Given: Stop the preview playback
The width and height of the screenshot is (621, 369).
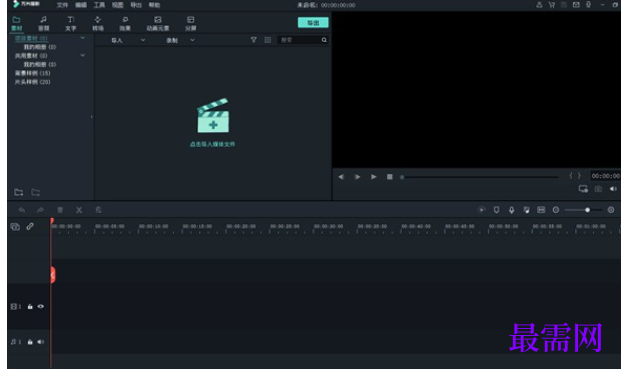Looking at the screenshot, I should [x=390, y=177].
